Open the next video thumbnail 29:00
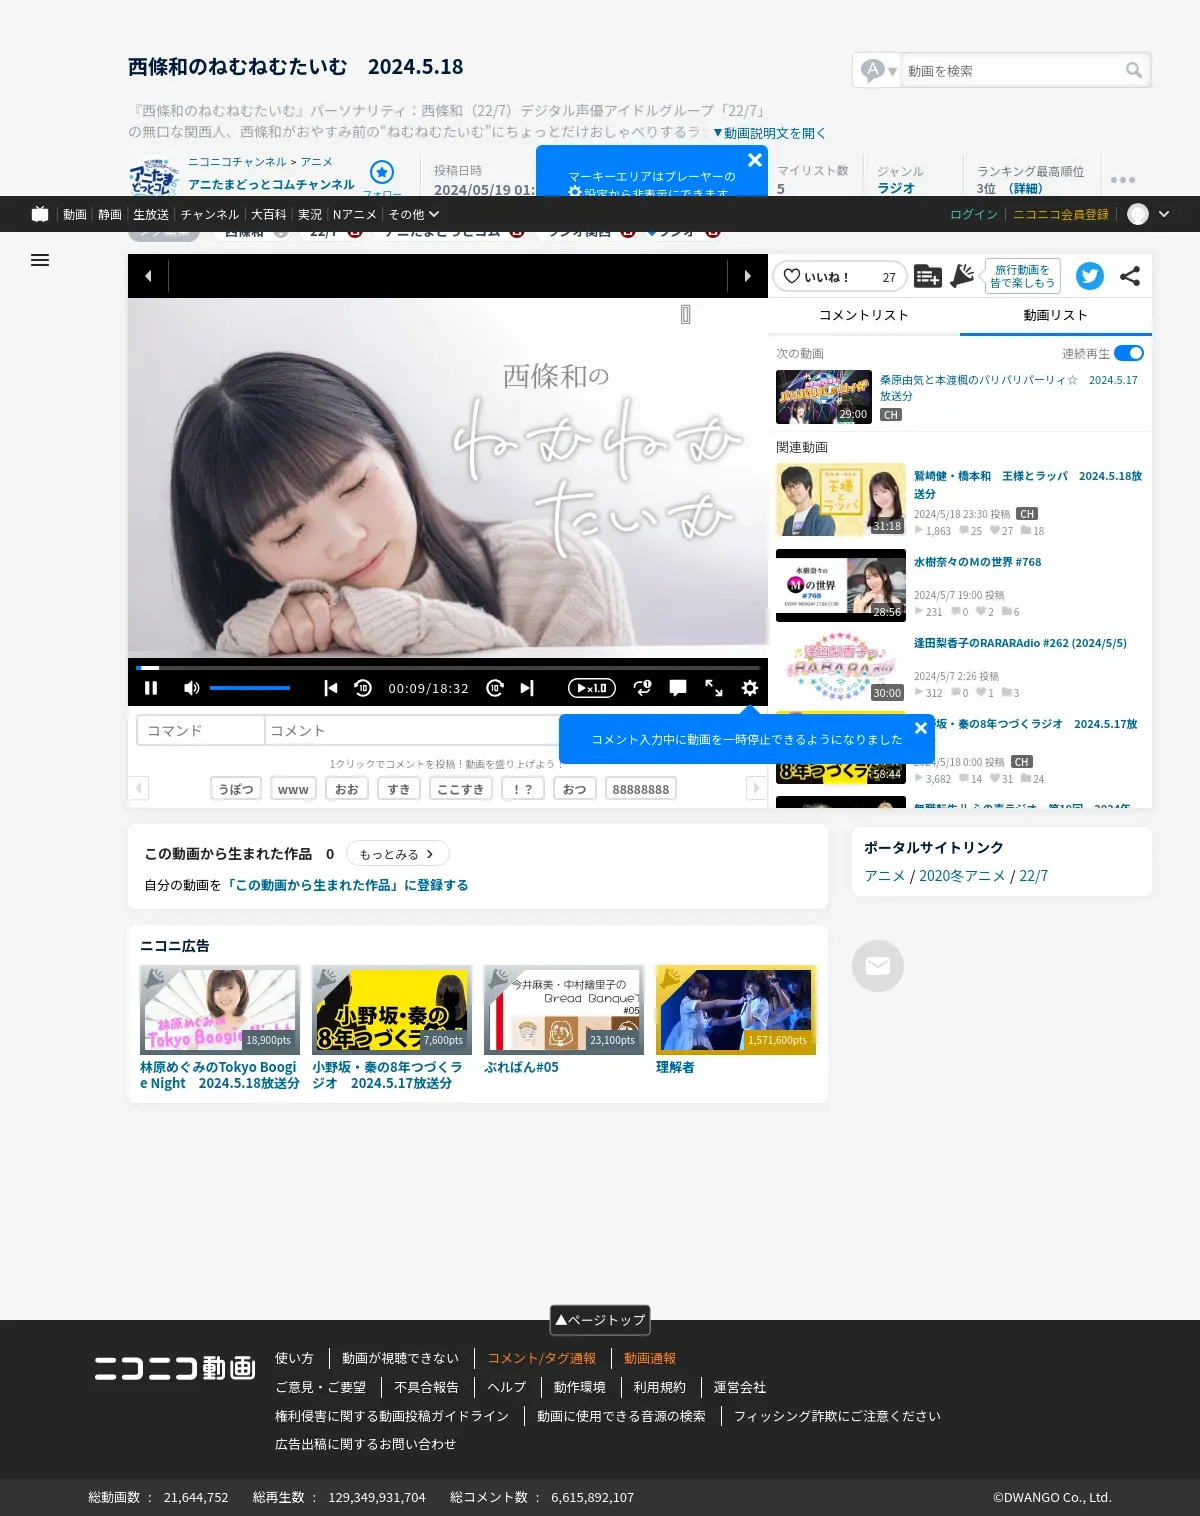The width and height of the screenshot is (1200, 1516). point(824,397)
